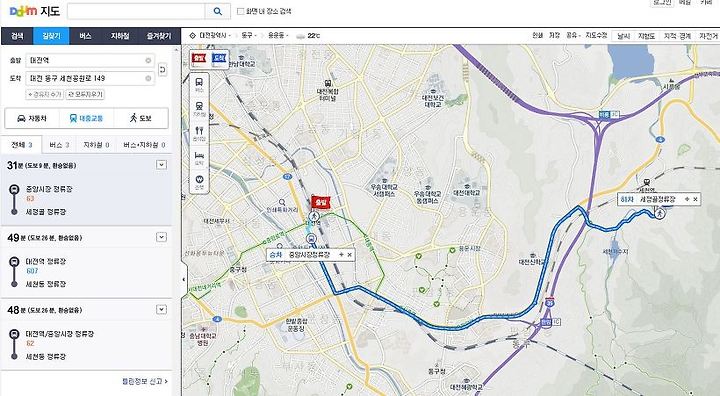Image resolution: width=720 pixels, height=396 pixels.
Task: Open the 대전광역시 region dropdown
Action: coord(215,35)
